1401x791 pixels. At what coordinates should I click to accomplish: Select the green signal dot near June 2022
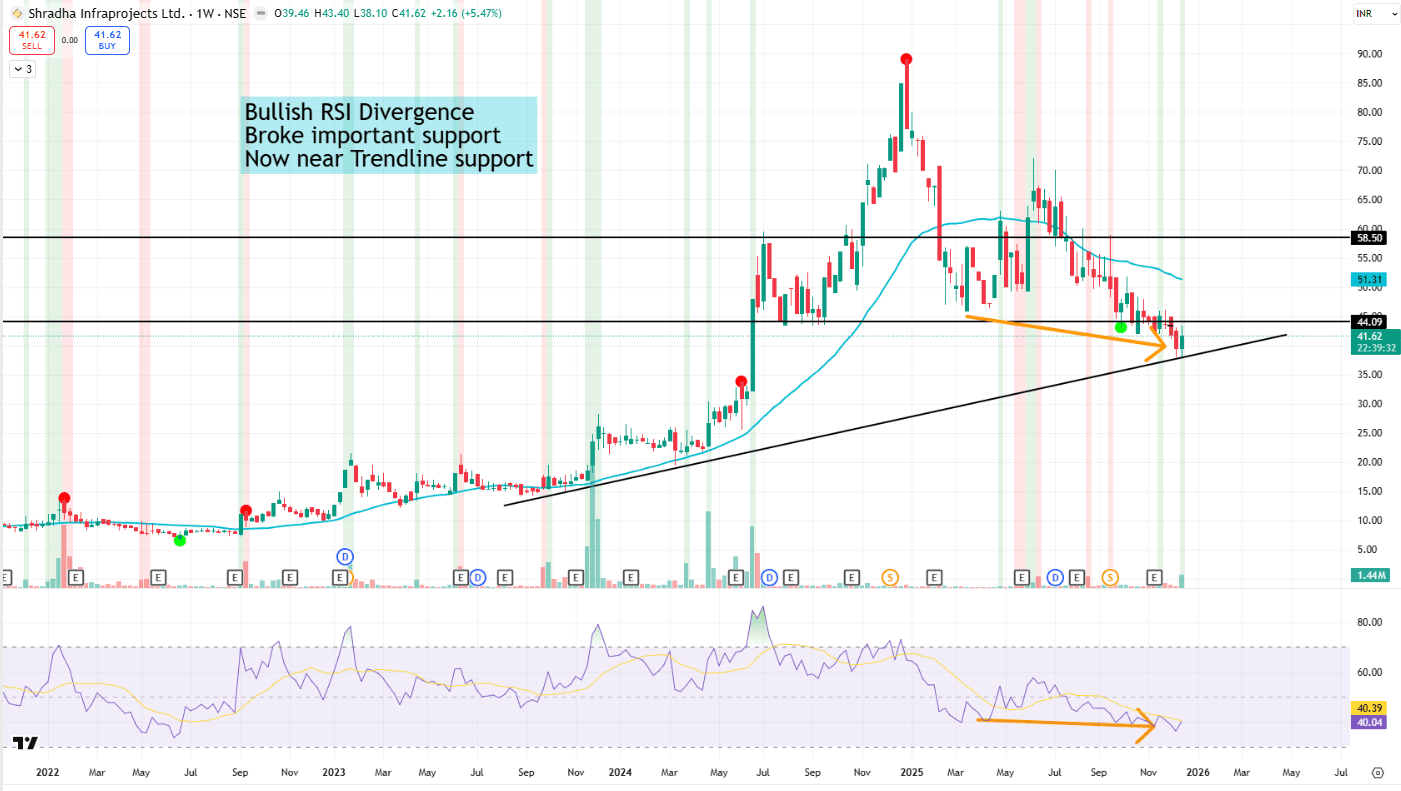pyautogui.click(x=180, y=540)
